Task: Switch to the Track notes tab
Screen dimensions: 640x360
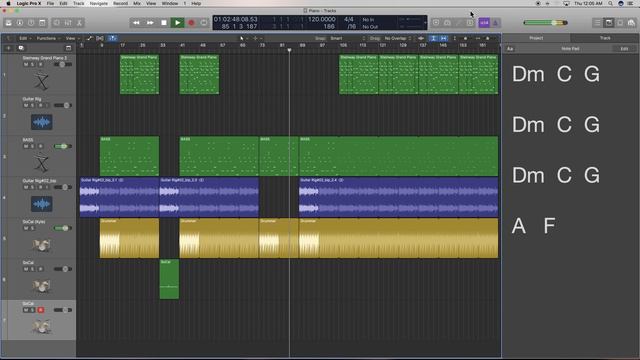Action: (x=605, y=38)
